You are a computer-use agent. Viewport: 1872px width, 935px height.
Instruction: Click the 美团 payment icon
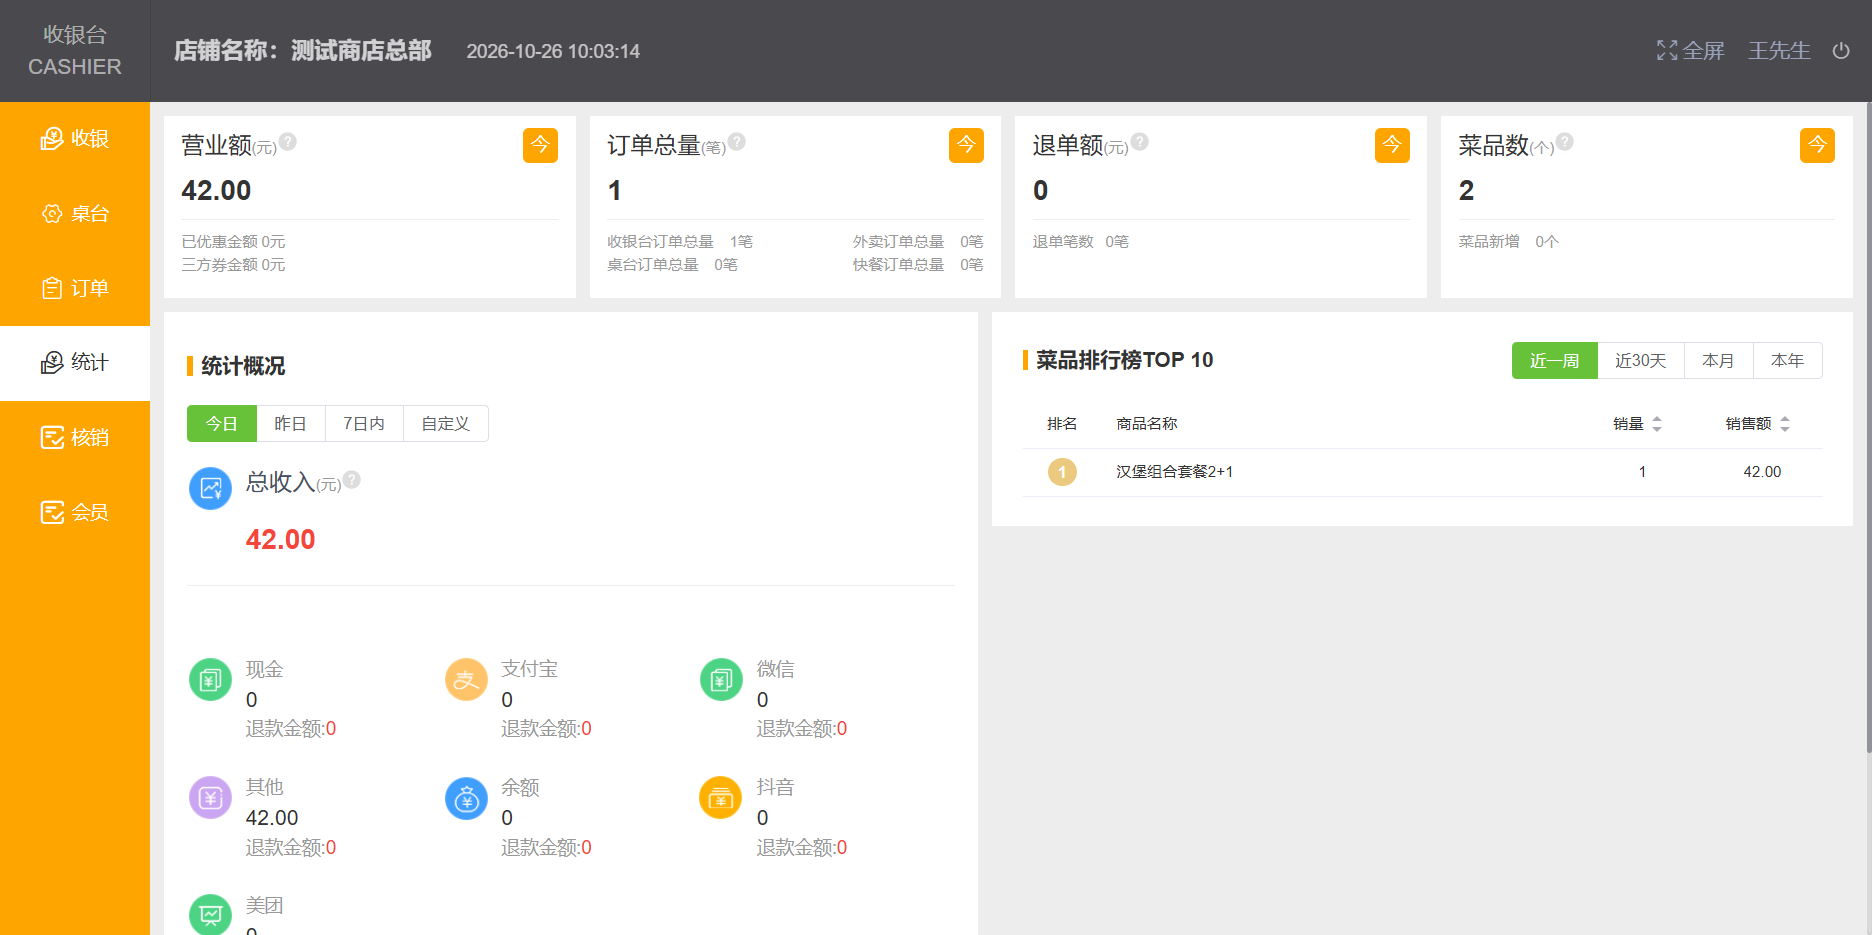coord(210,914)
